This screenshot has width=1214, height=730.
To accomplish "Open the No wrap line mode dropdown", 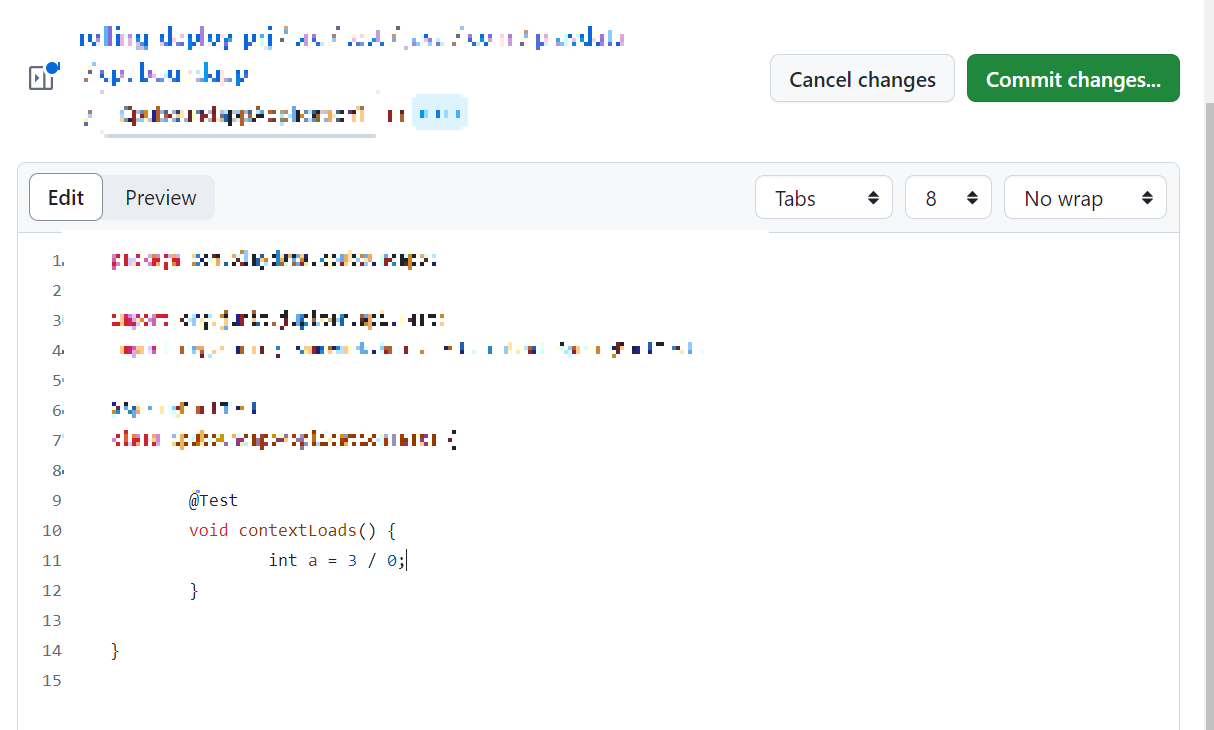I will (x=1085, y=198).
